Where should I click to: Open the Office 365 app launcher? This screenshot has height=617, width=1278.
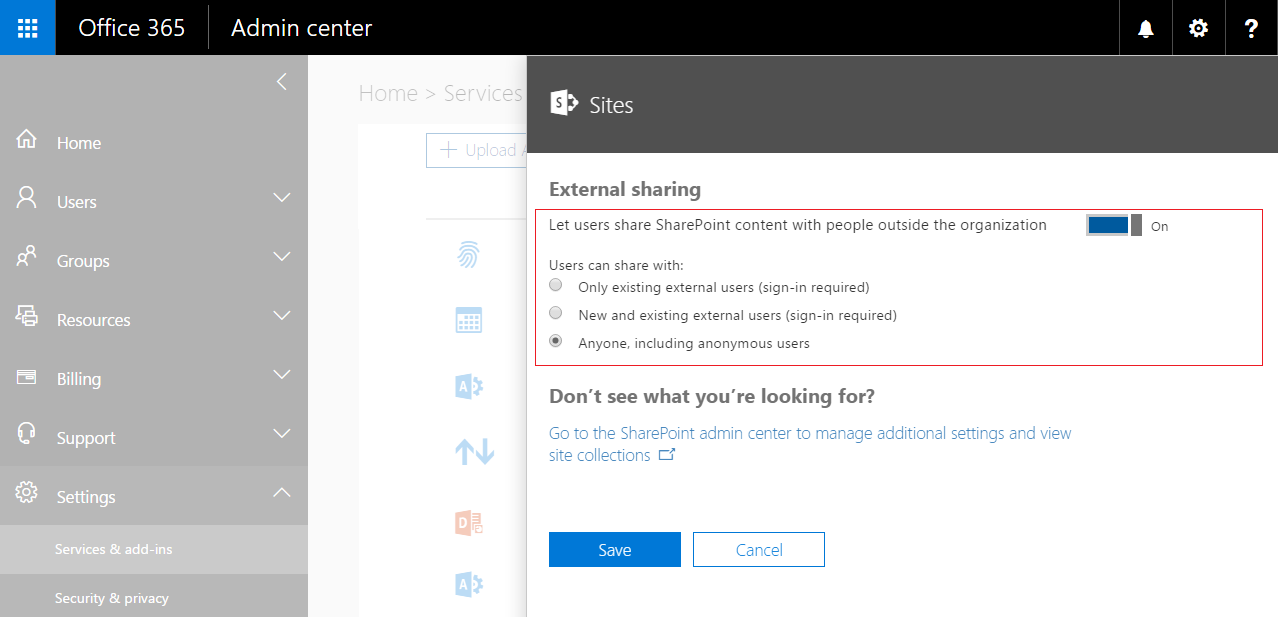[x=26, y=27]
